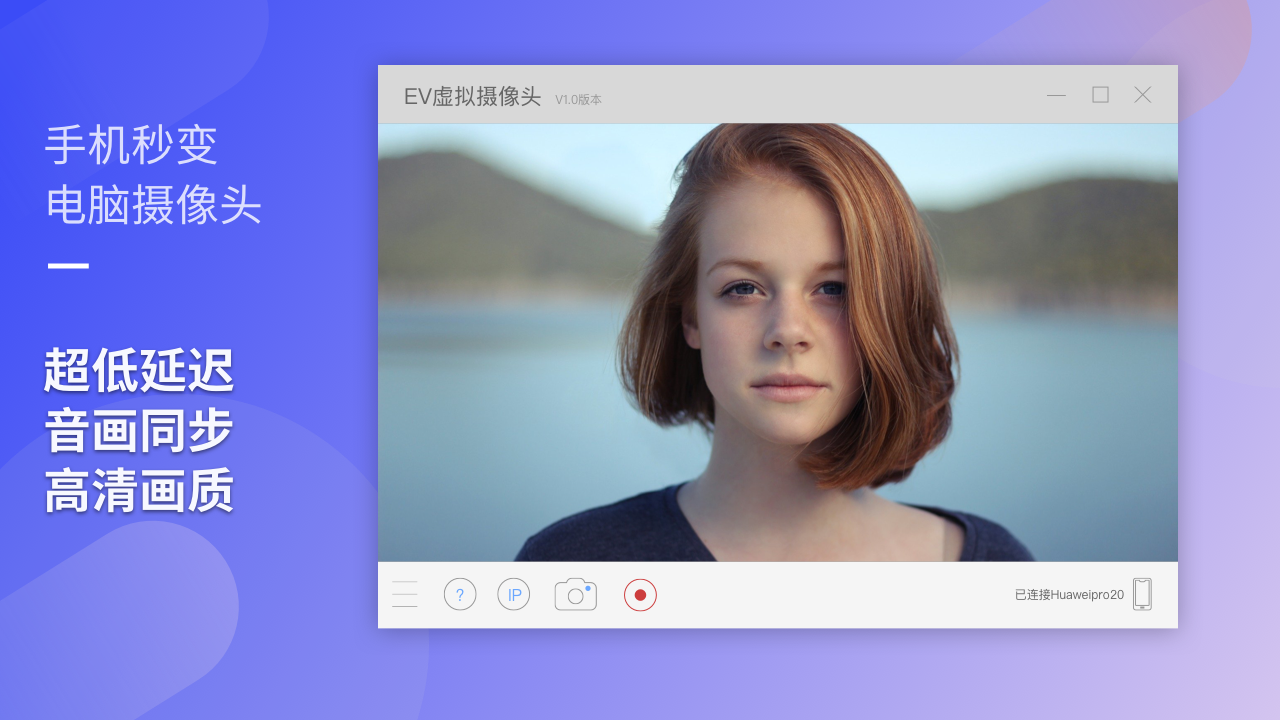This screenshot has width=1280, height=720.
Task: Minimize the EV虚拟摄像头 window
Action: pos(1056,95)
